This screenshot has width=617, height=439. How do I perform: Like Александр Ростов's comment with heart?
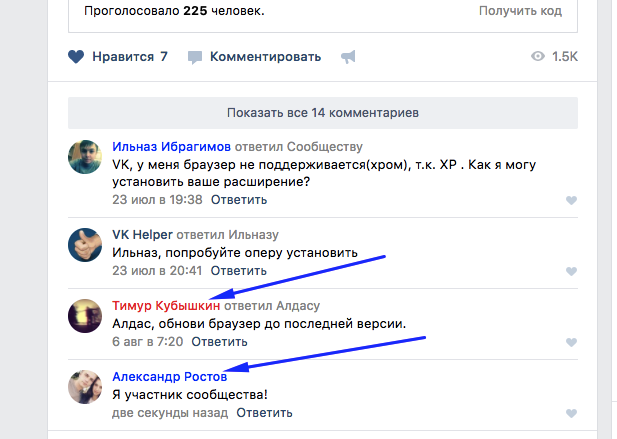tap(571, 413)
